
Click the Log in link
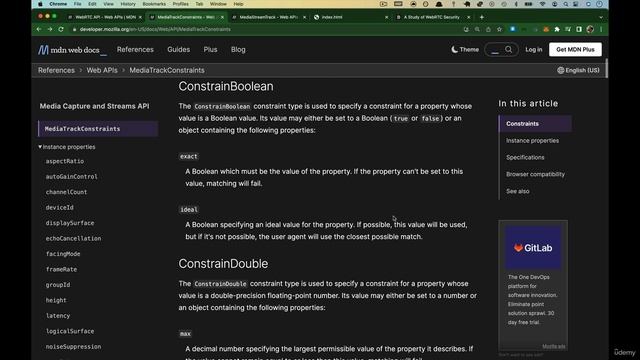point(533,49)
